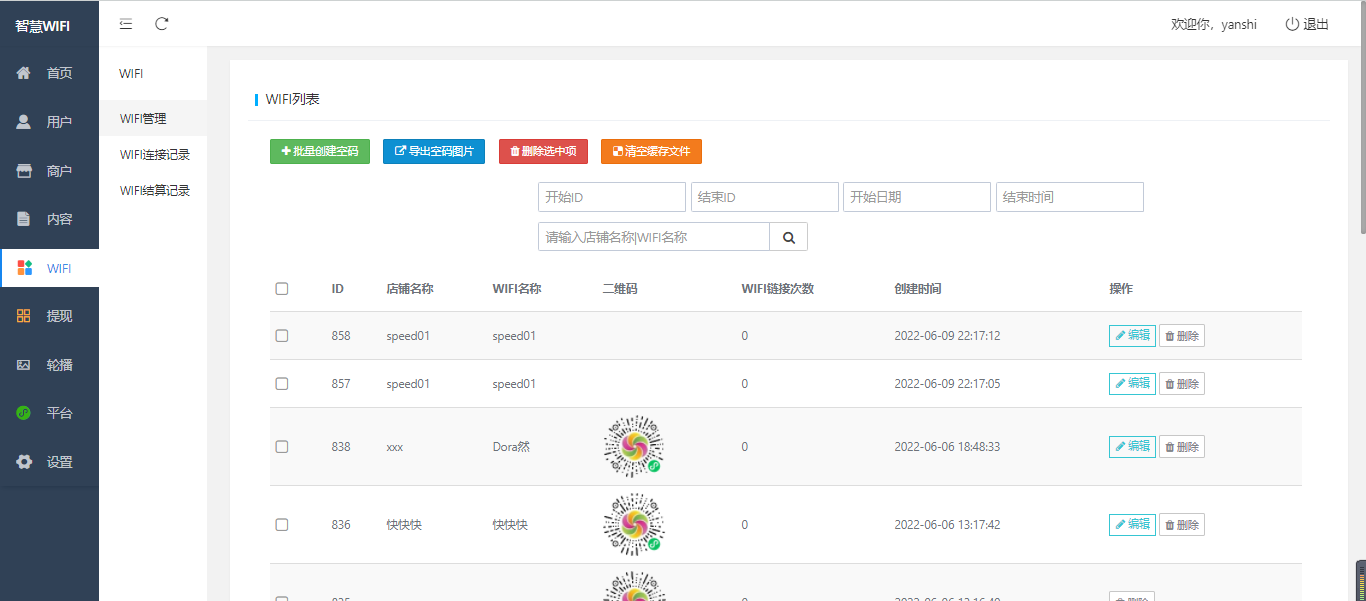Open the 提现 menu item

click(x=49, y=316)
